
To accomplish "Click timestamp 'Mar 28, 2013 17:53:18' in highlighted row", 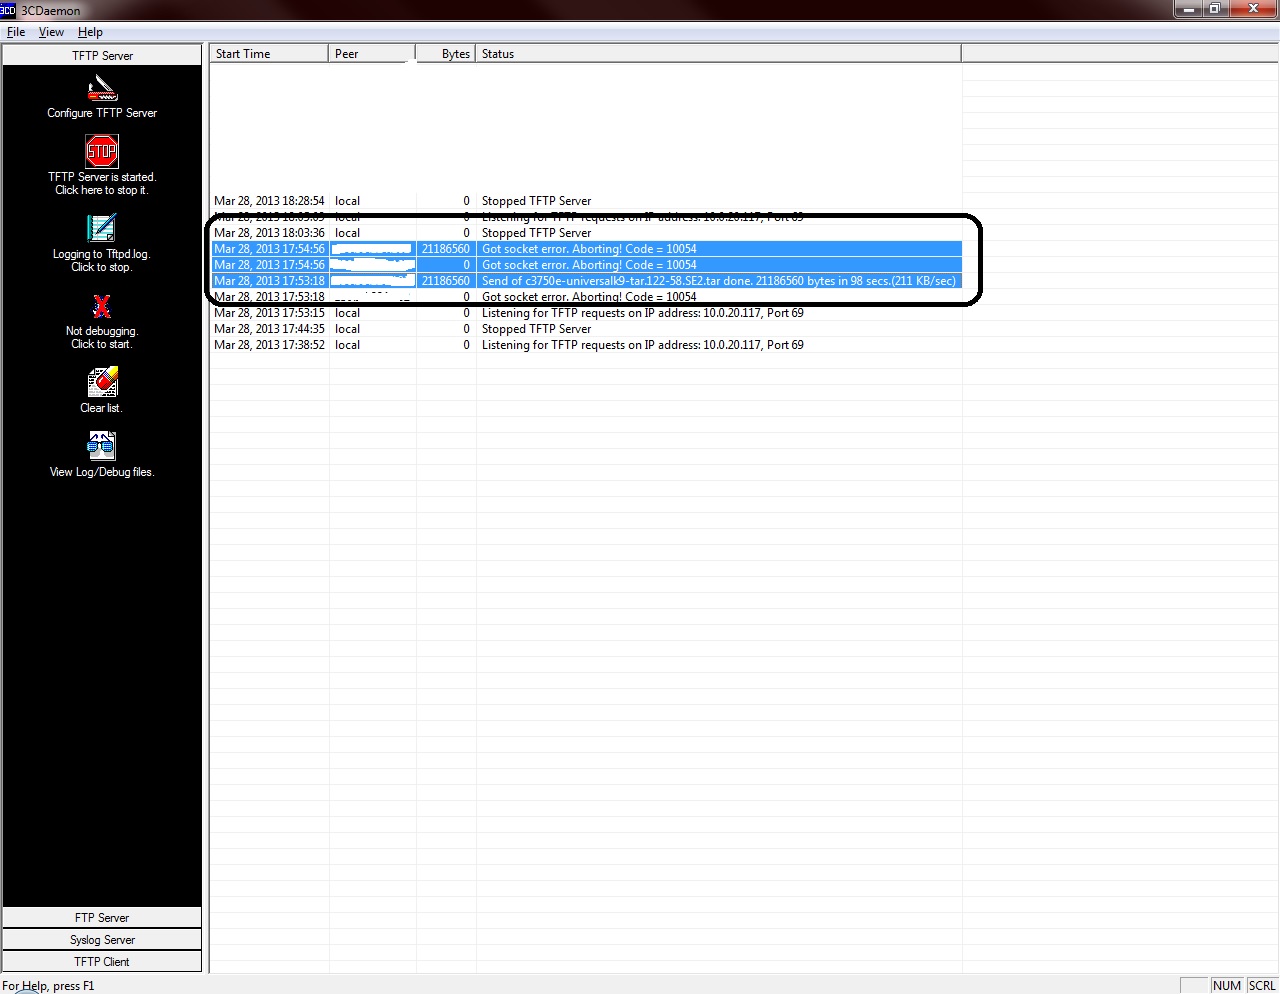I will [269, 281].
